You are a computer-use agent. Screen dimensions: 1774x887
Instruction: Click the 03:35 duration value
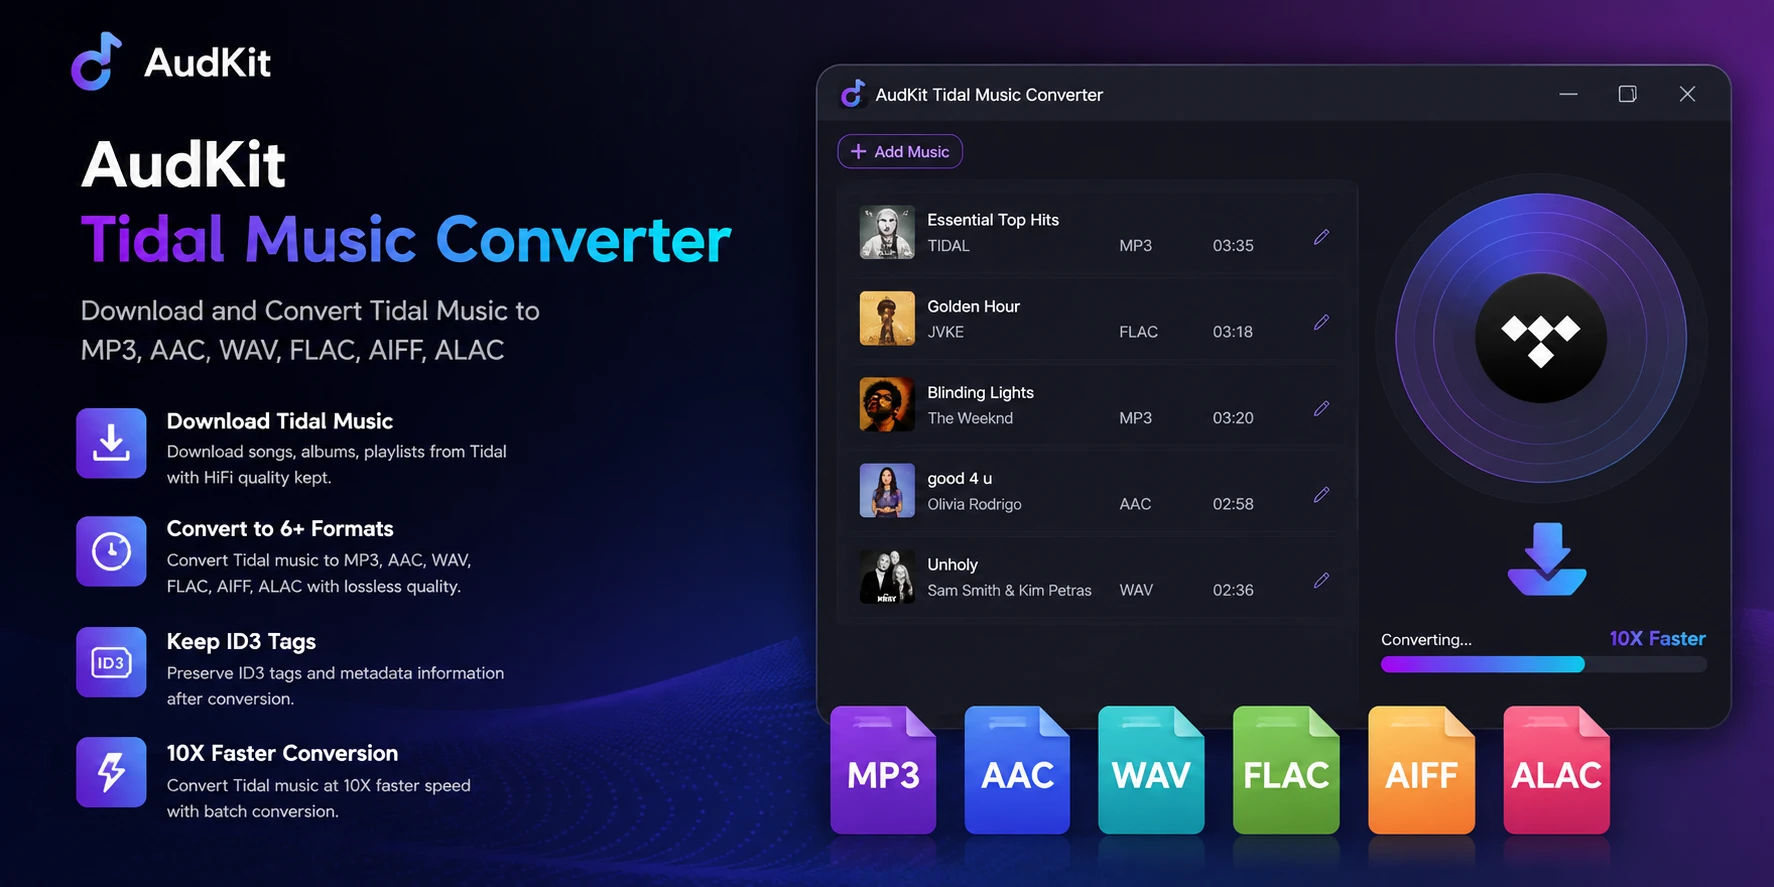tap(1233, 246)
